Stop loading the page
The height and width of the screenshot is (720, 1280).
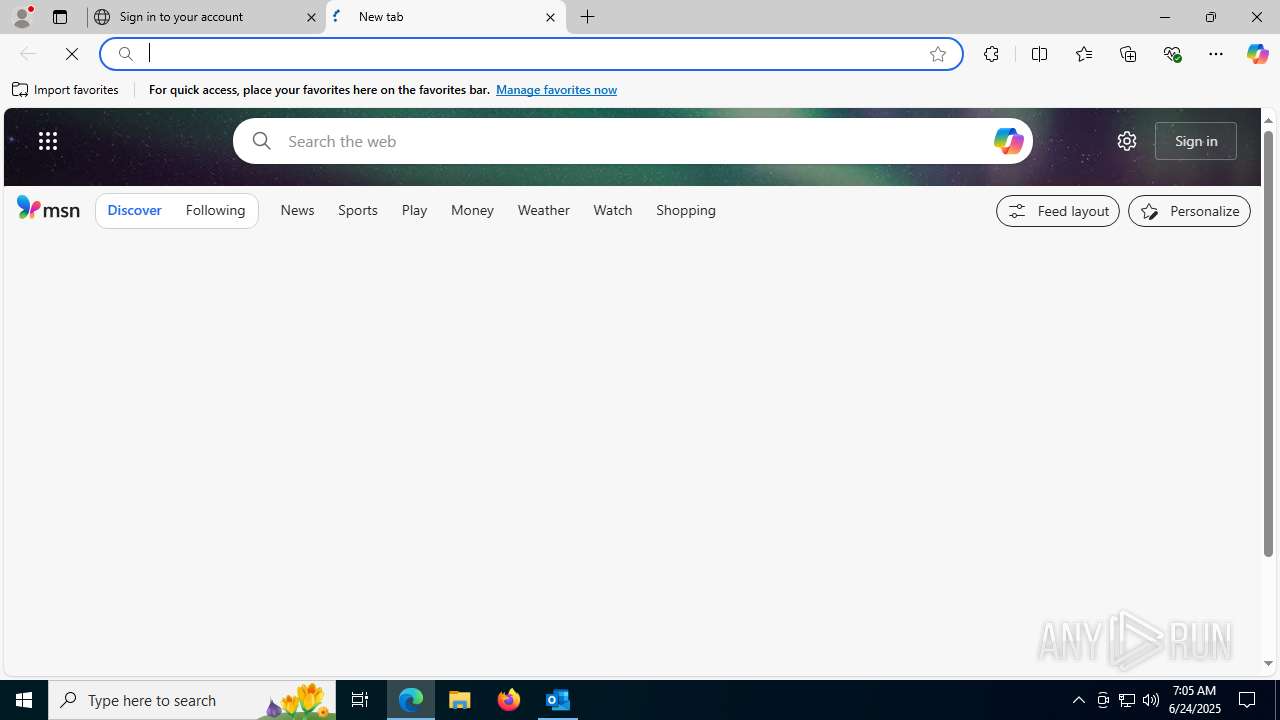pyautogui.click(x=72, y=54)
